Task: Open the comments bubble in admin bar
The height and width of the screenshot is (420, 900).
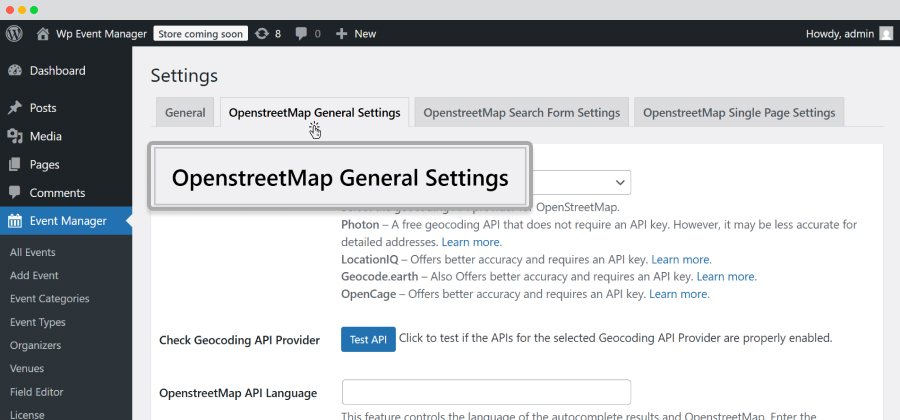Action: pyautogui.click(x=301, y=34)
